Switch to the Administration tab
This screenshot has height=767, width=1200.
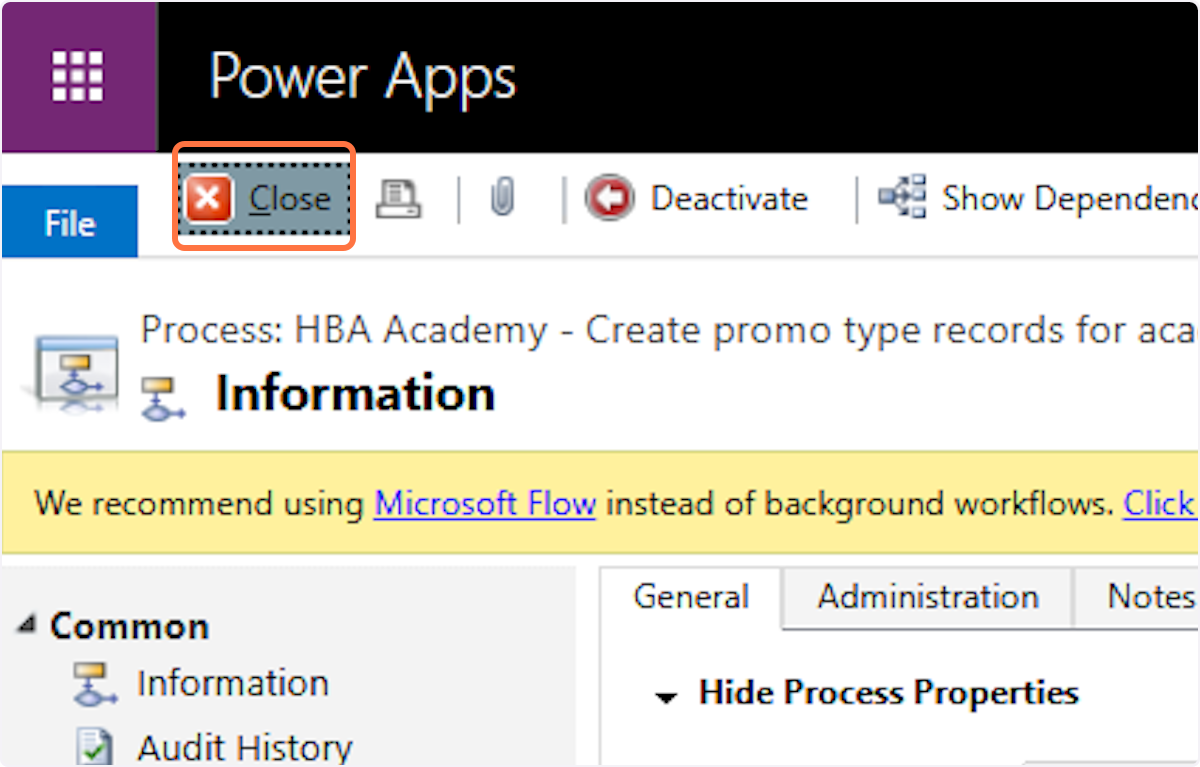(x=928, y=597)
